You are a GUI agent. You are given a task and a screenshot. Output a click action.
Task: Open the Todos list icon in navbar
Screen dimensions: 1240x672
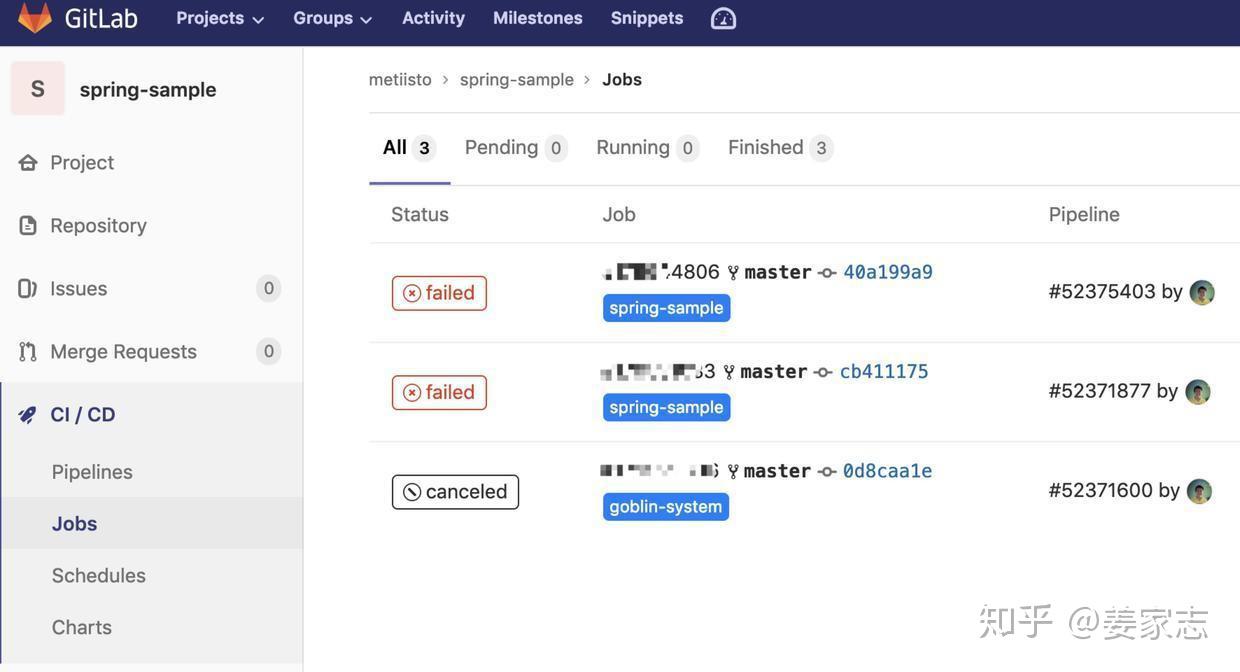pos(722,17)
